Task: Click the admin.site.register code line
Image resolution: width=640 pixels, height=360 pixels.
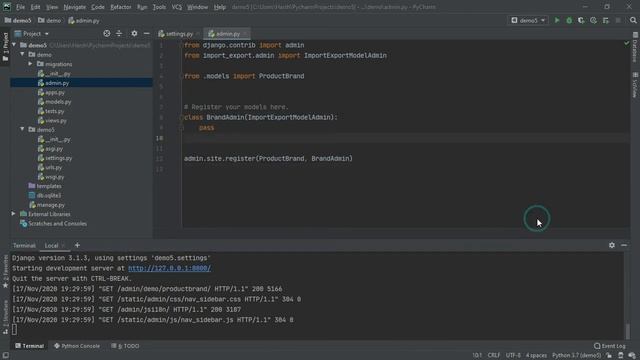Action: pos(268,158)
